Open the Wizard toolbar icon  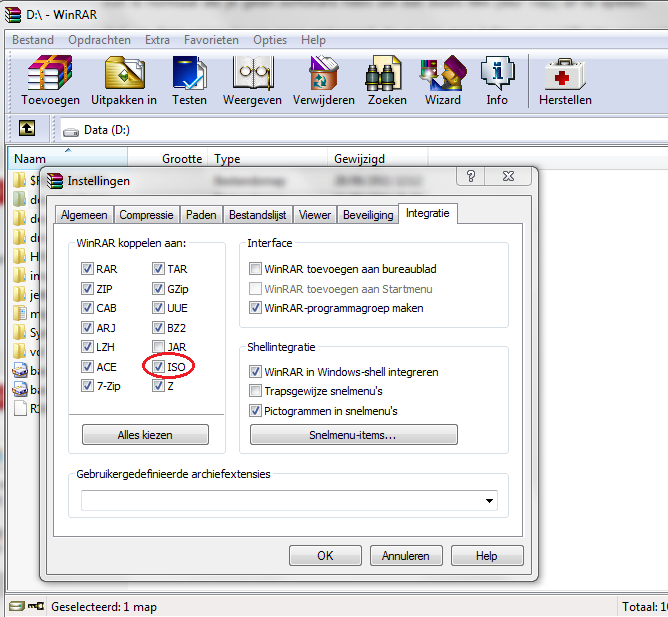tap(443, 73)
